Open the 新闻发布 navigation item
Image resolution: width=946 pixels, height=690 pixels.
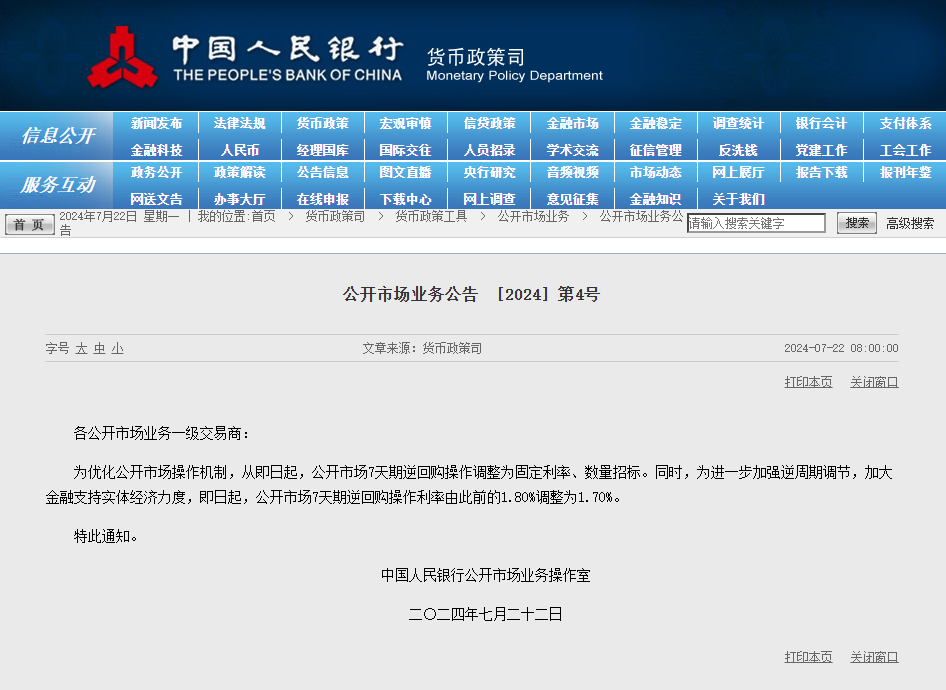tap(157, 124)
